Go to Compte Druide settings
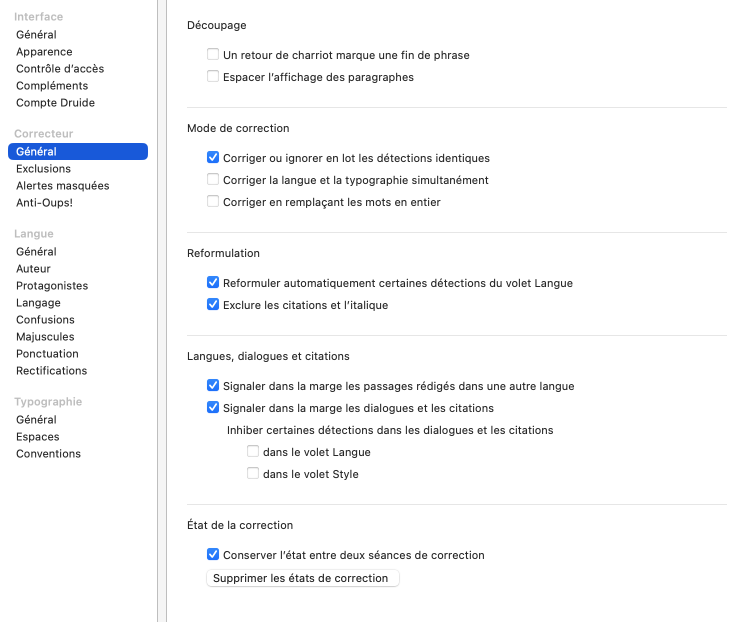The image size is (744, 622). point(55,103)
